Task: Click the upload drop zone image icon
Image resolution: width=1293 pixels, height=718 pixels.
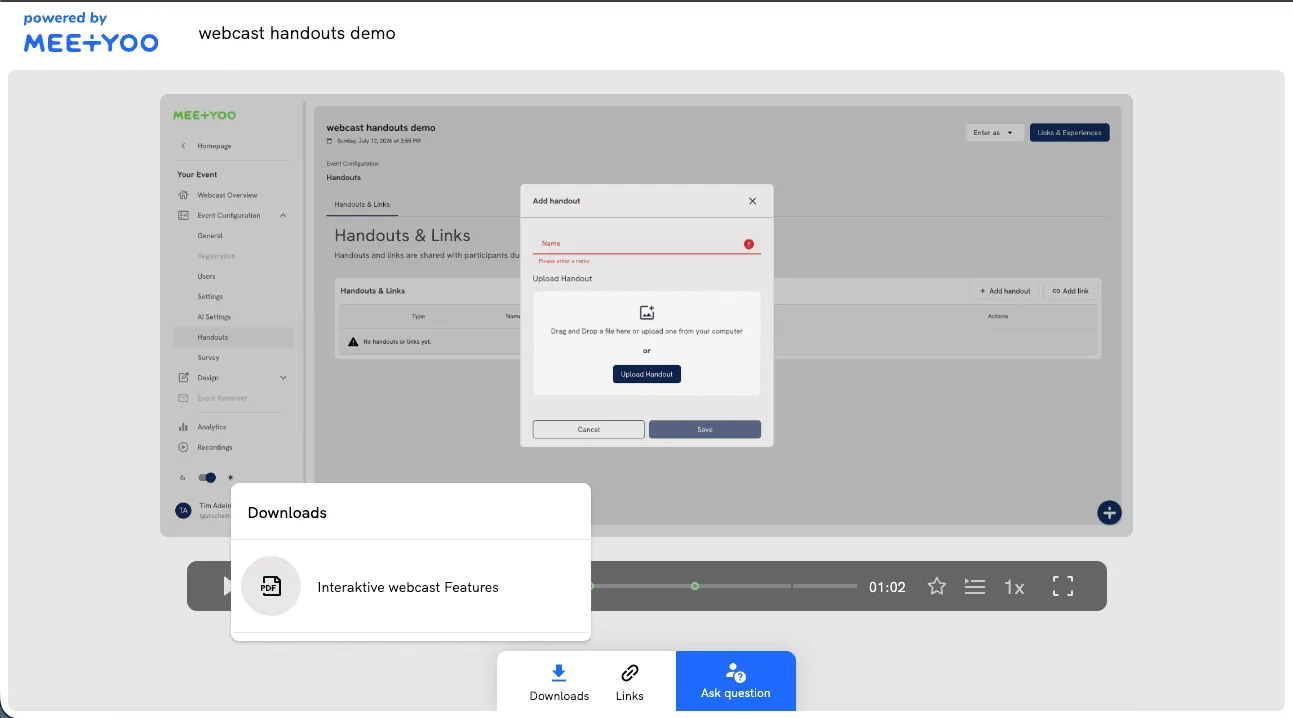Action: [647, 313]
